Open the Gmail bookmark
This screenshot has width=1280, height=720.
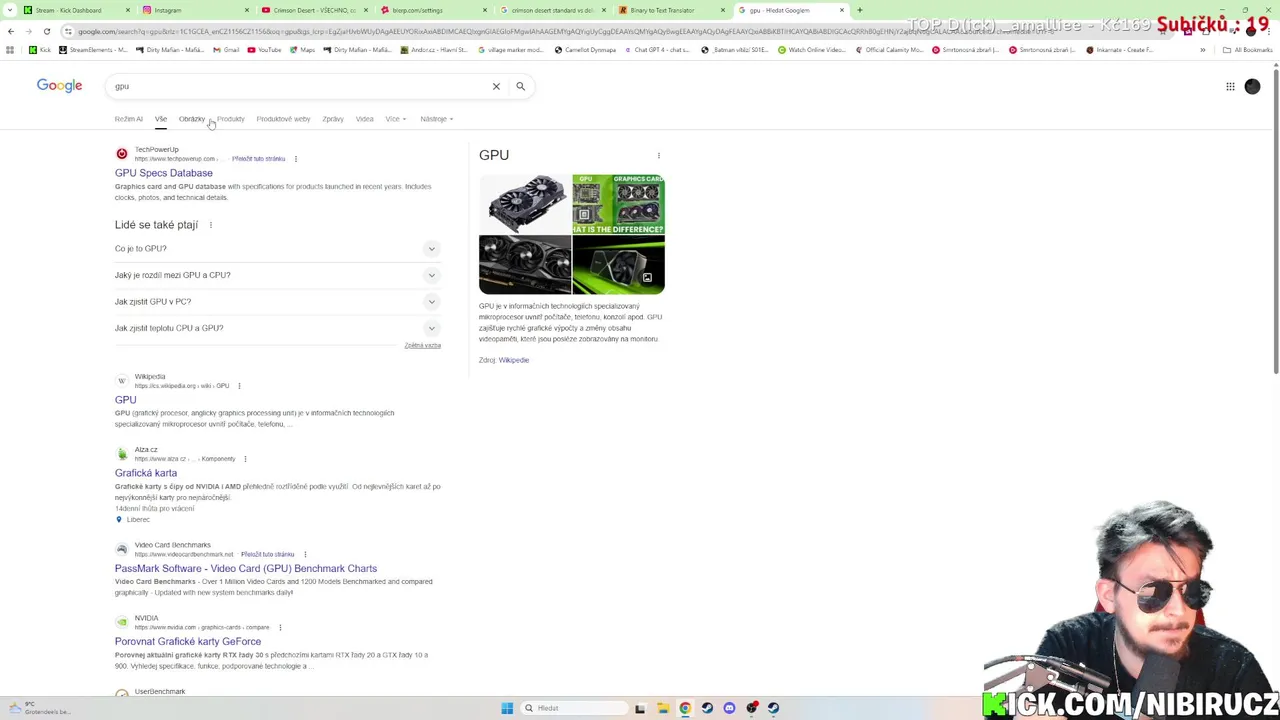tap(225, 50)
